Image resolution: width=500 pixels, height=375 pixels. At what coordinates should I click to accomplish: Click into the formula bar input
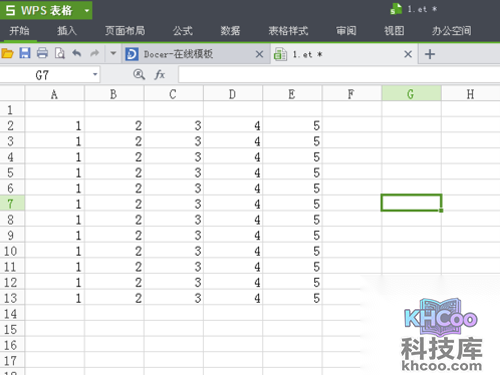(x=339, y=75)
